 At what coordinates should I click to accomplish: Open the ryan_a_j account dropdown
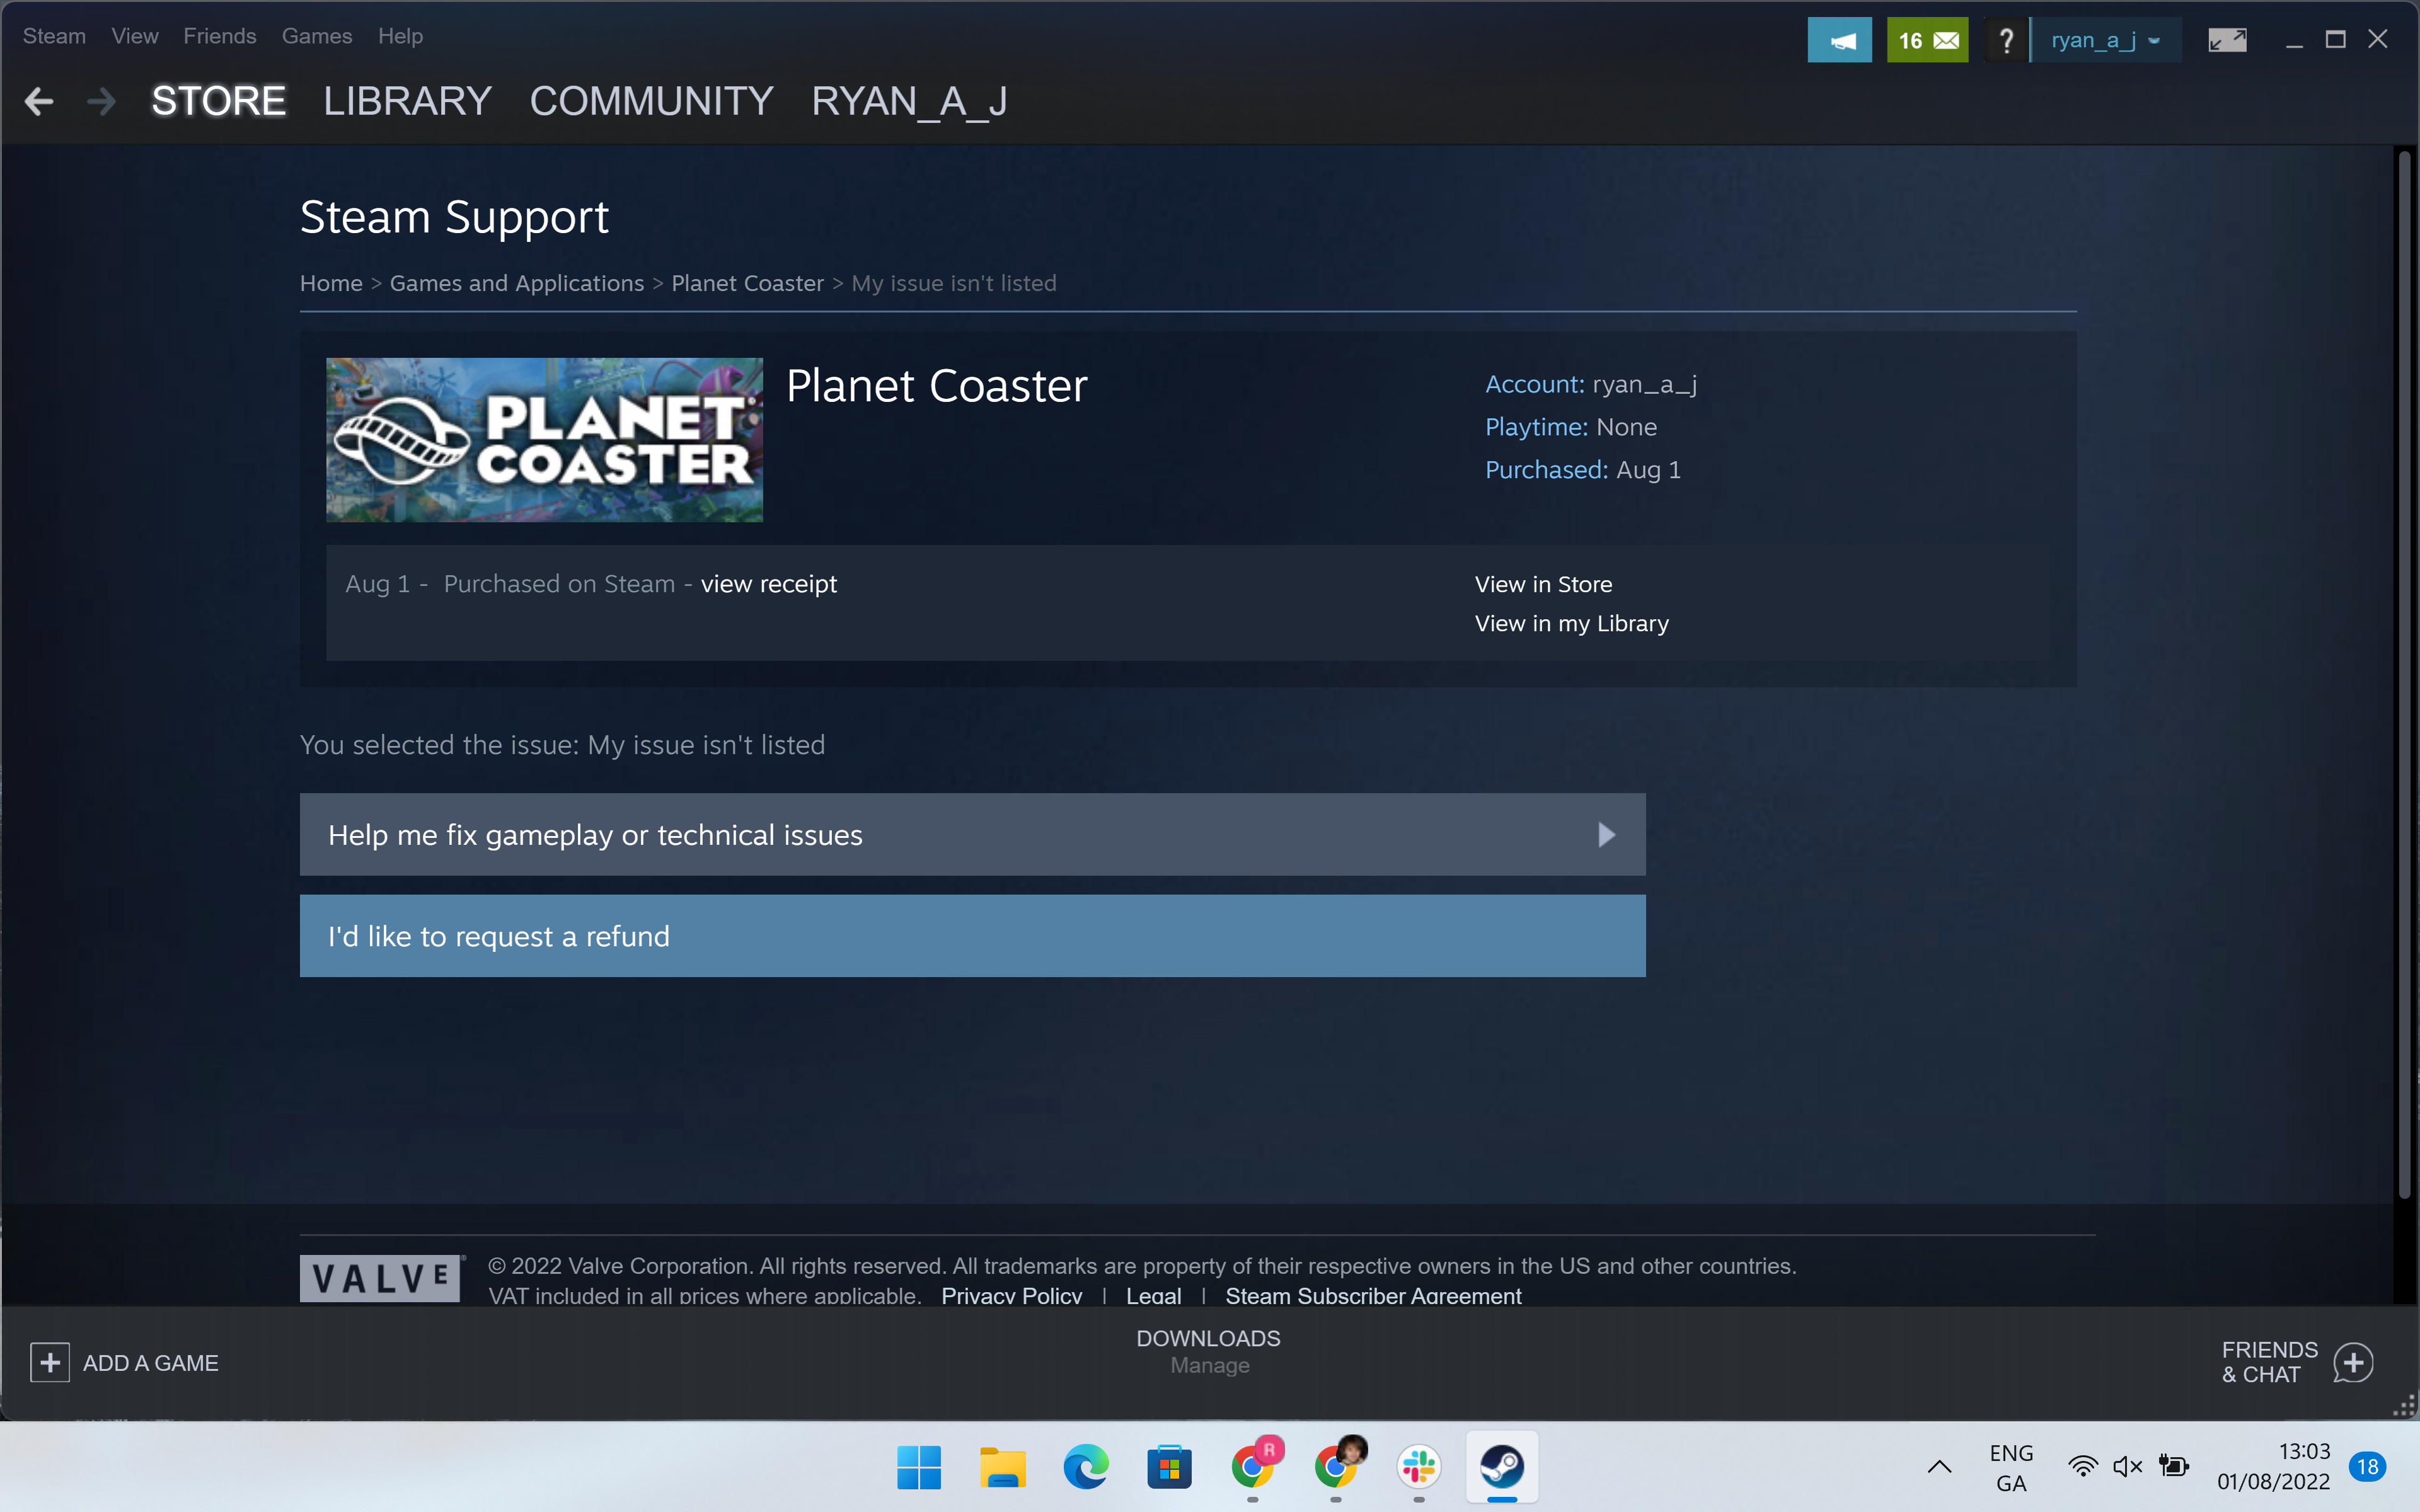point(2106,40)
